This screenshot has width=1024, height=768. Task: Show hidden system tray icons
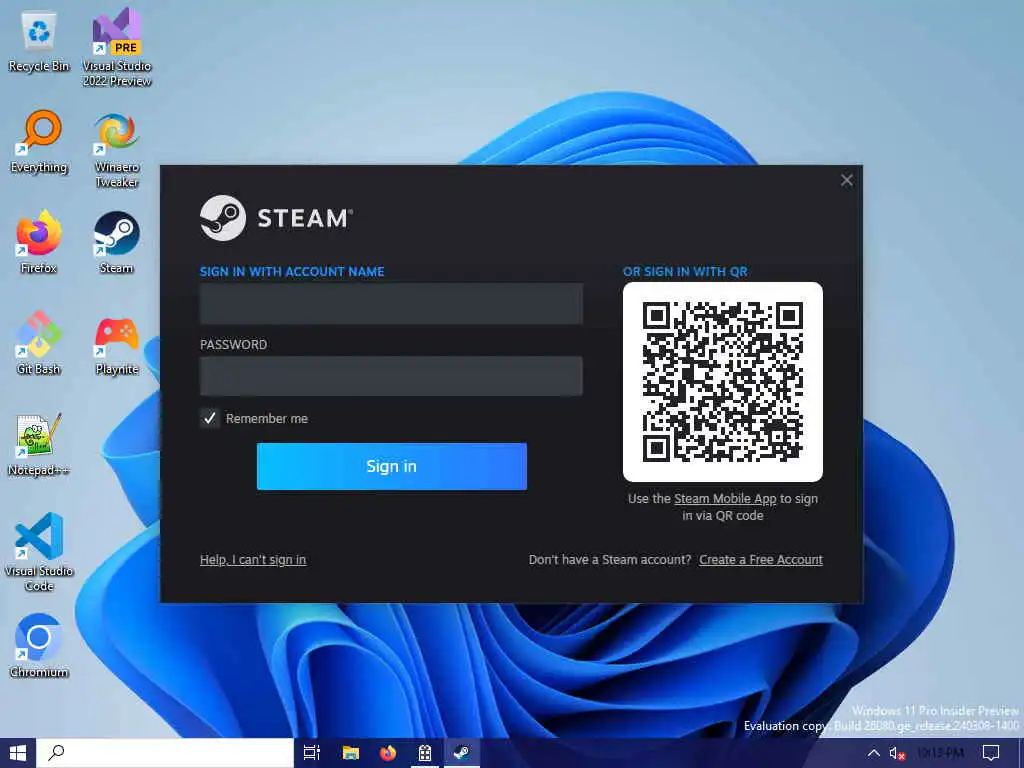pyautogui.click(x=873, y=753)
